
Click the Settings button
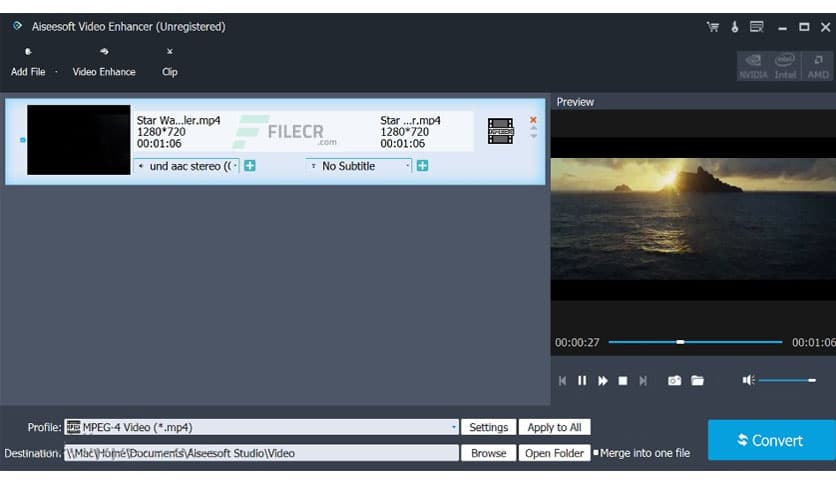(488, 427)
